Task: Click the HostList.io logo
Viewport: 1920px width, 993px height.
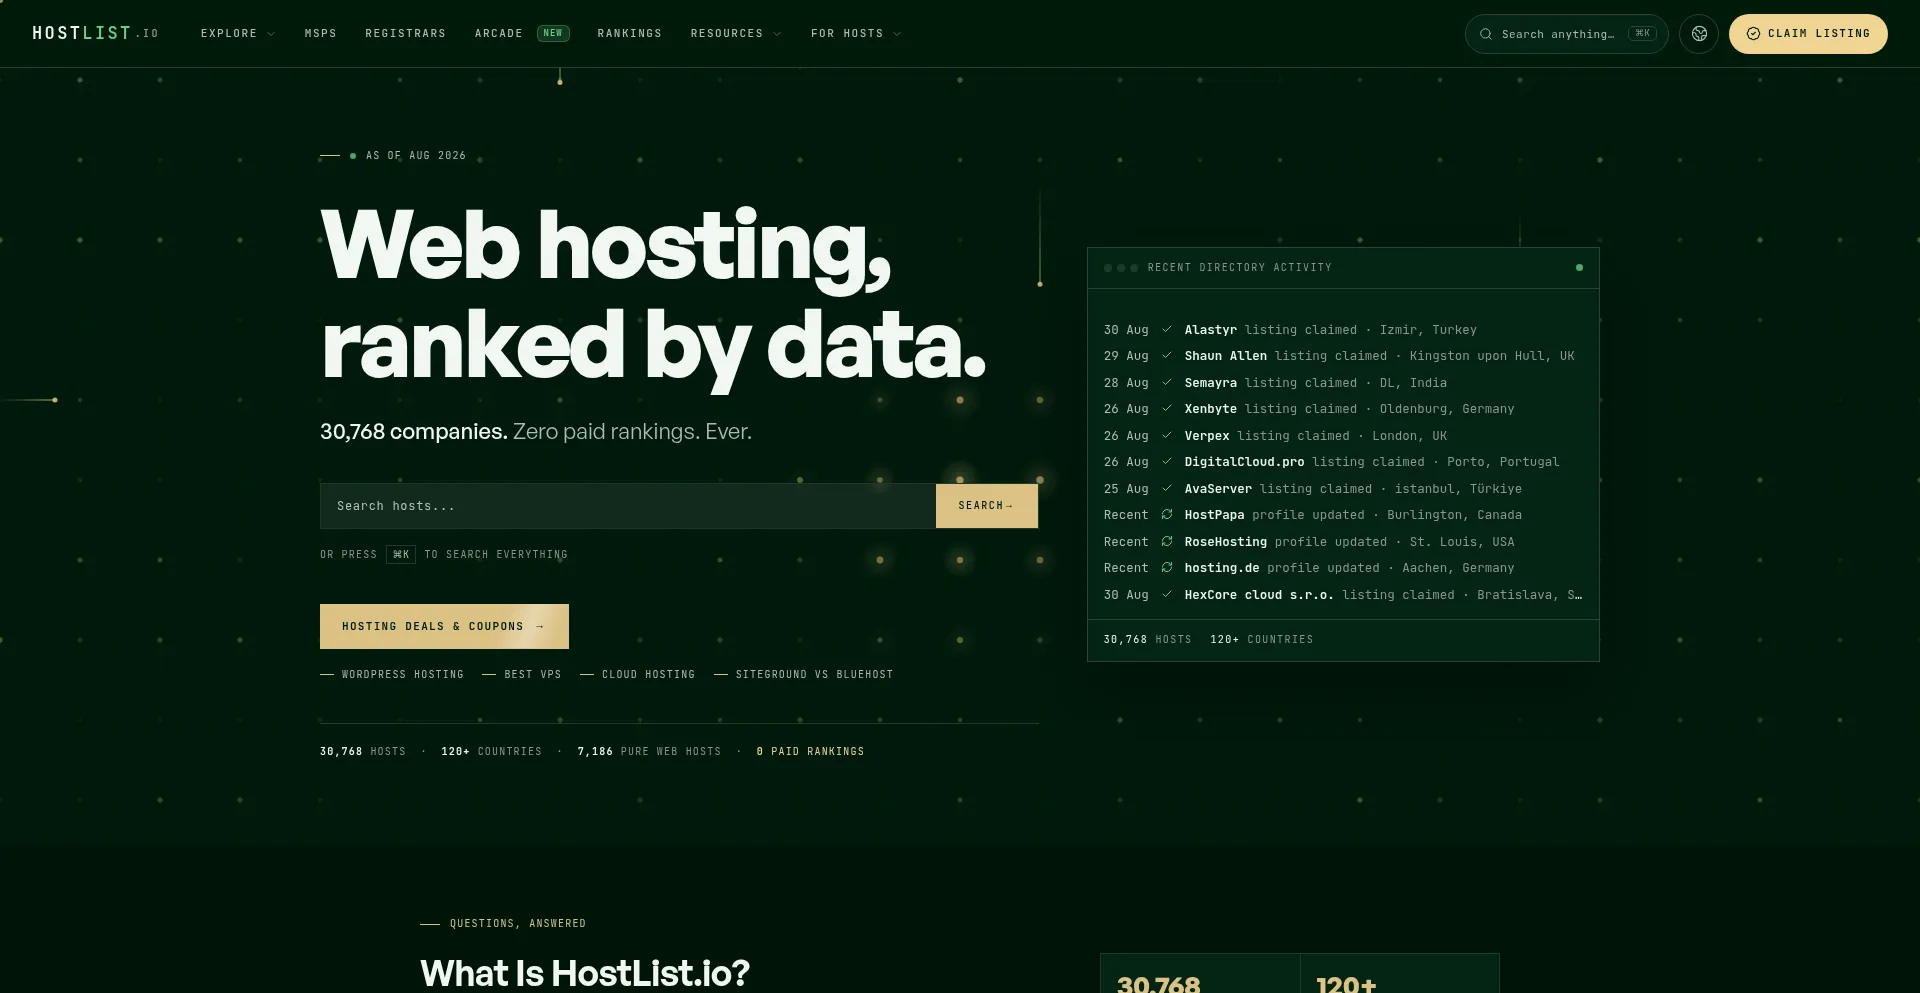Action: tap(95, 33)
